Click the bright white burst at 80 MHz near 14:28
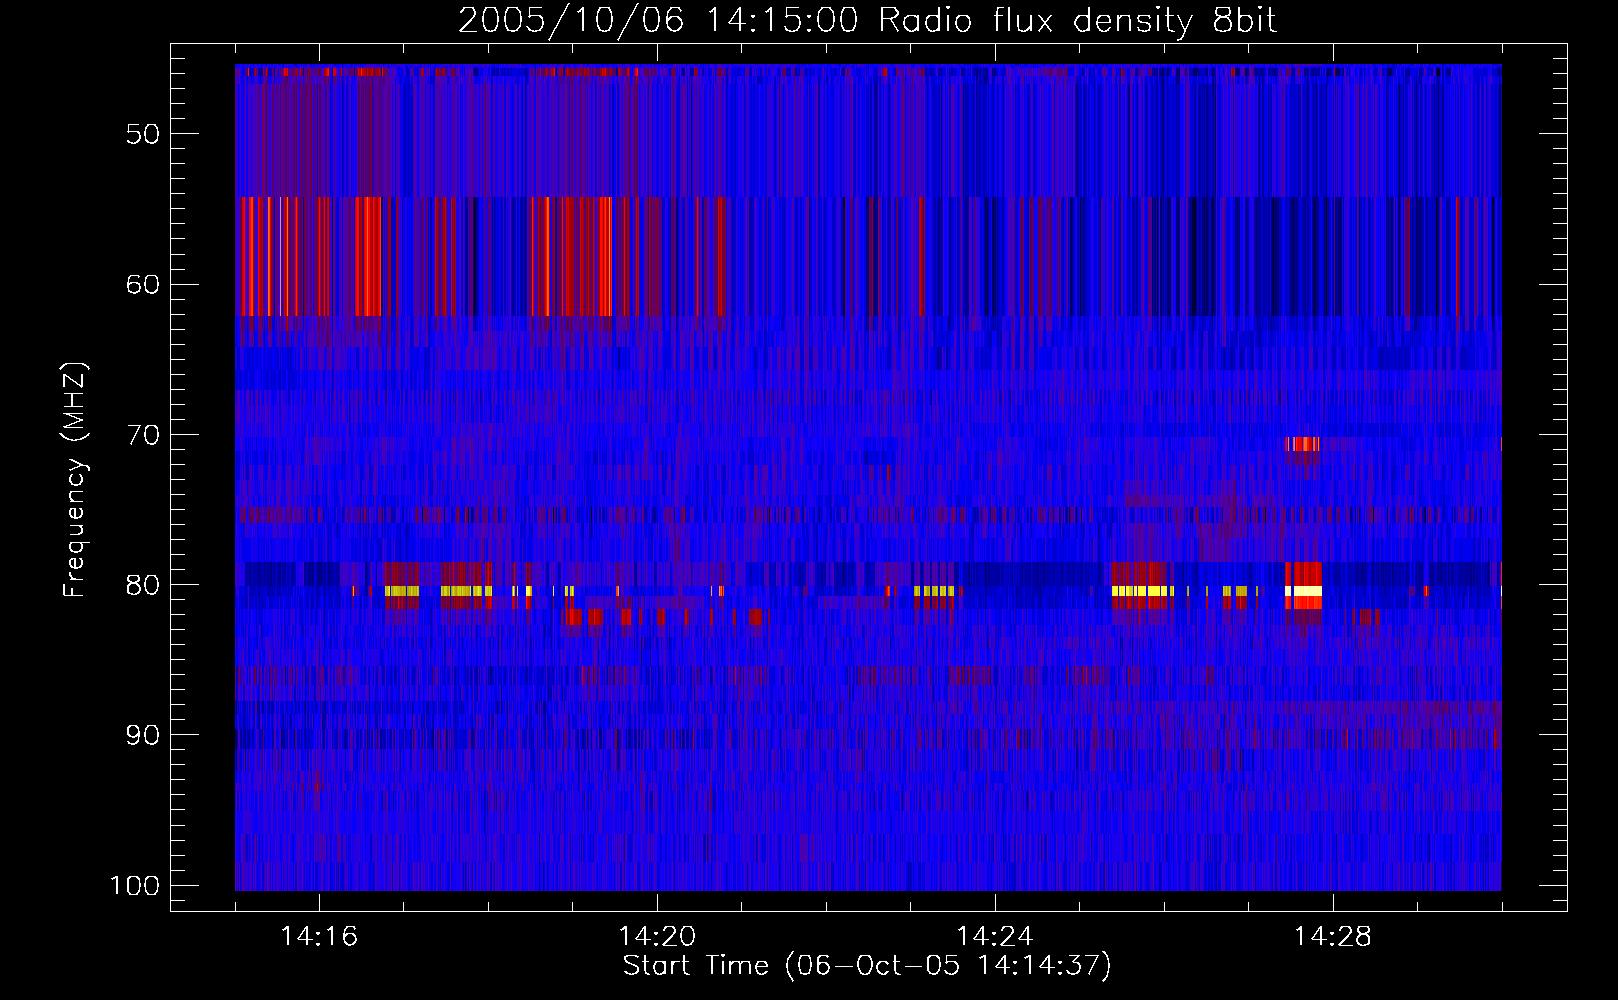 (x=1304, y=591)
